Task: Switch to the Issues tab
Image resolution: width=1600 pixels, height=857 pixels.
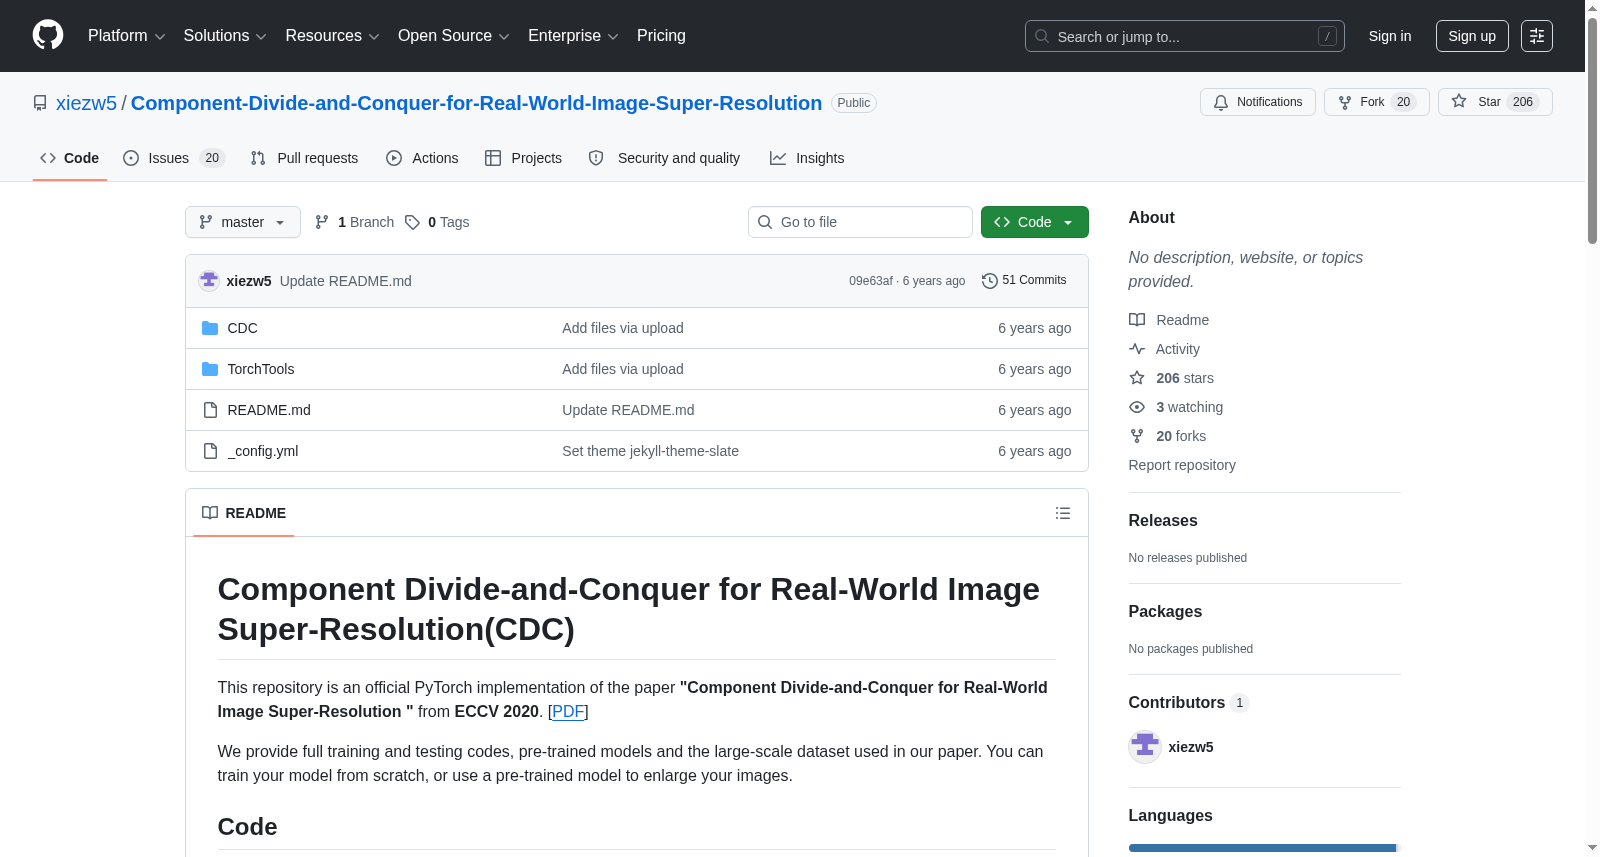Action: coord(174,158)
